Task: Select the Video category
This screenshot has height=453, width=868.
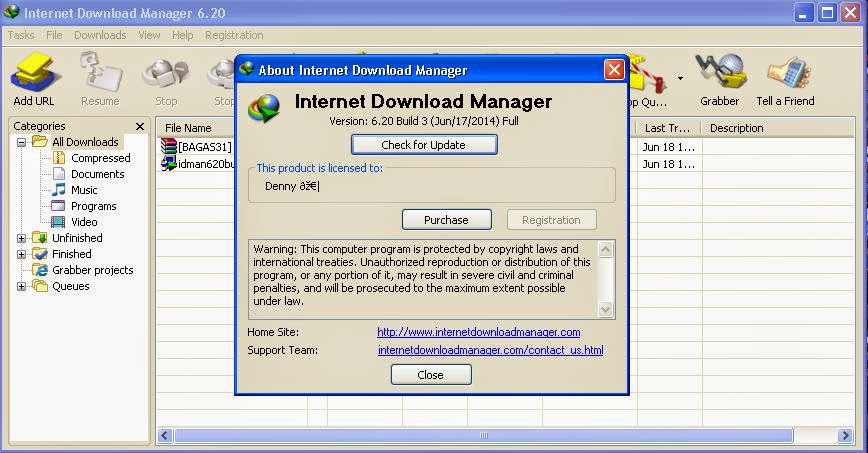Action: (x=84, y=222)
